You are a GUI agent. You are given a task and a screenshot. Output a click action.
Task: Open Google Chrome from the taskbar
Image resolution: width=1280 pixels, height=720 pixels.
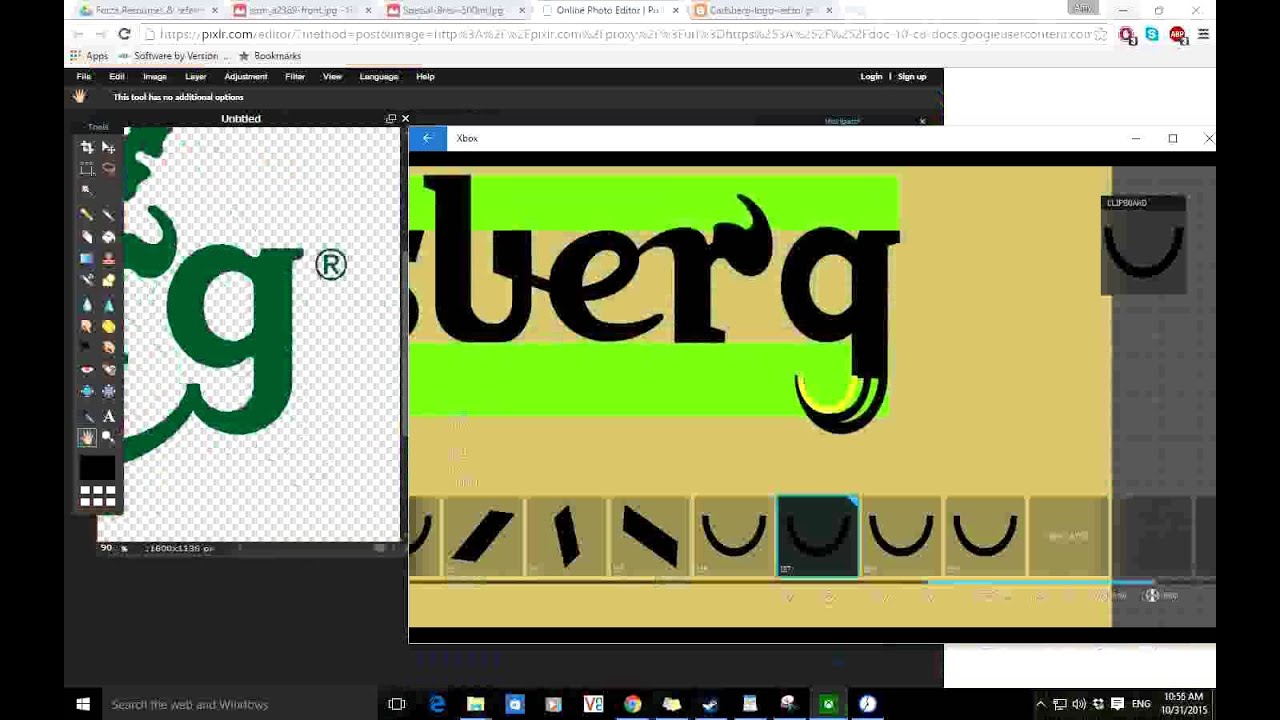coord(632,704)
